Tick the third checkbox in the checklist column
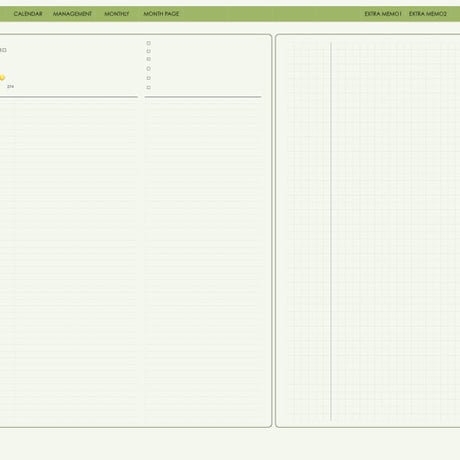This screenshot has width=460, height=460. pyautogui.click(x=149, y=59)
